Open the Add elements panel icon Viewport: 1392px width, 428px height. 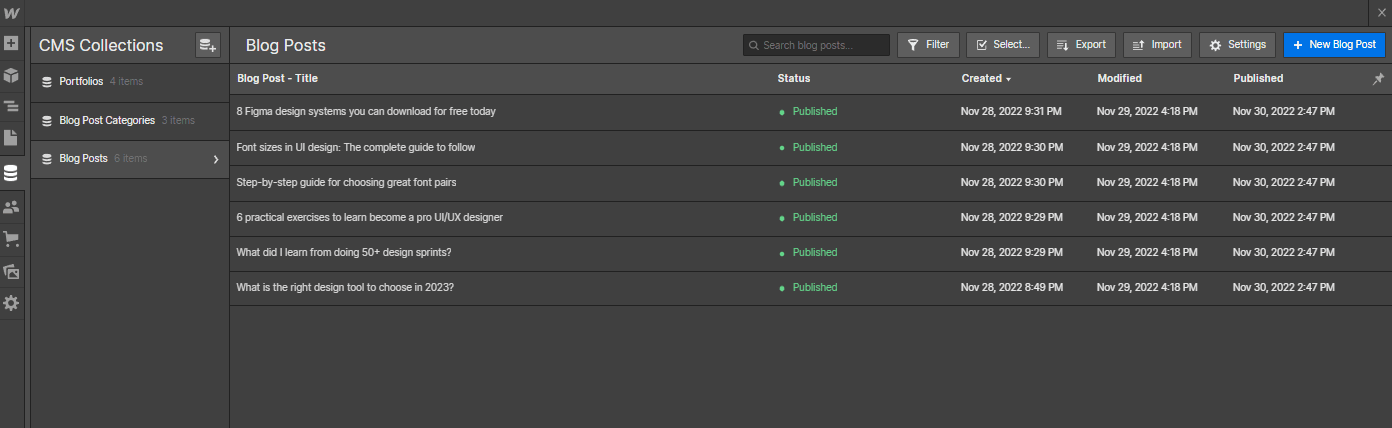[11, 44]
